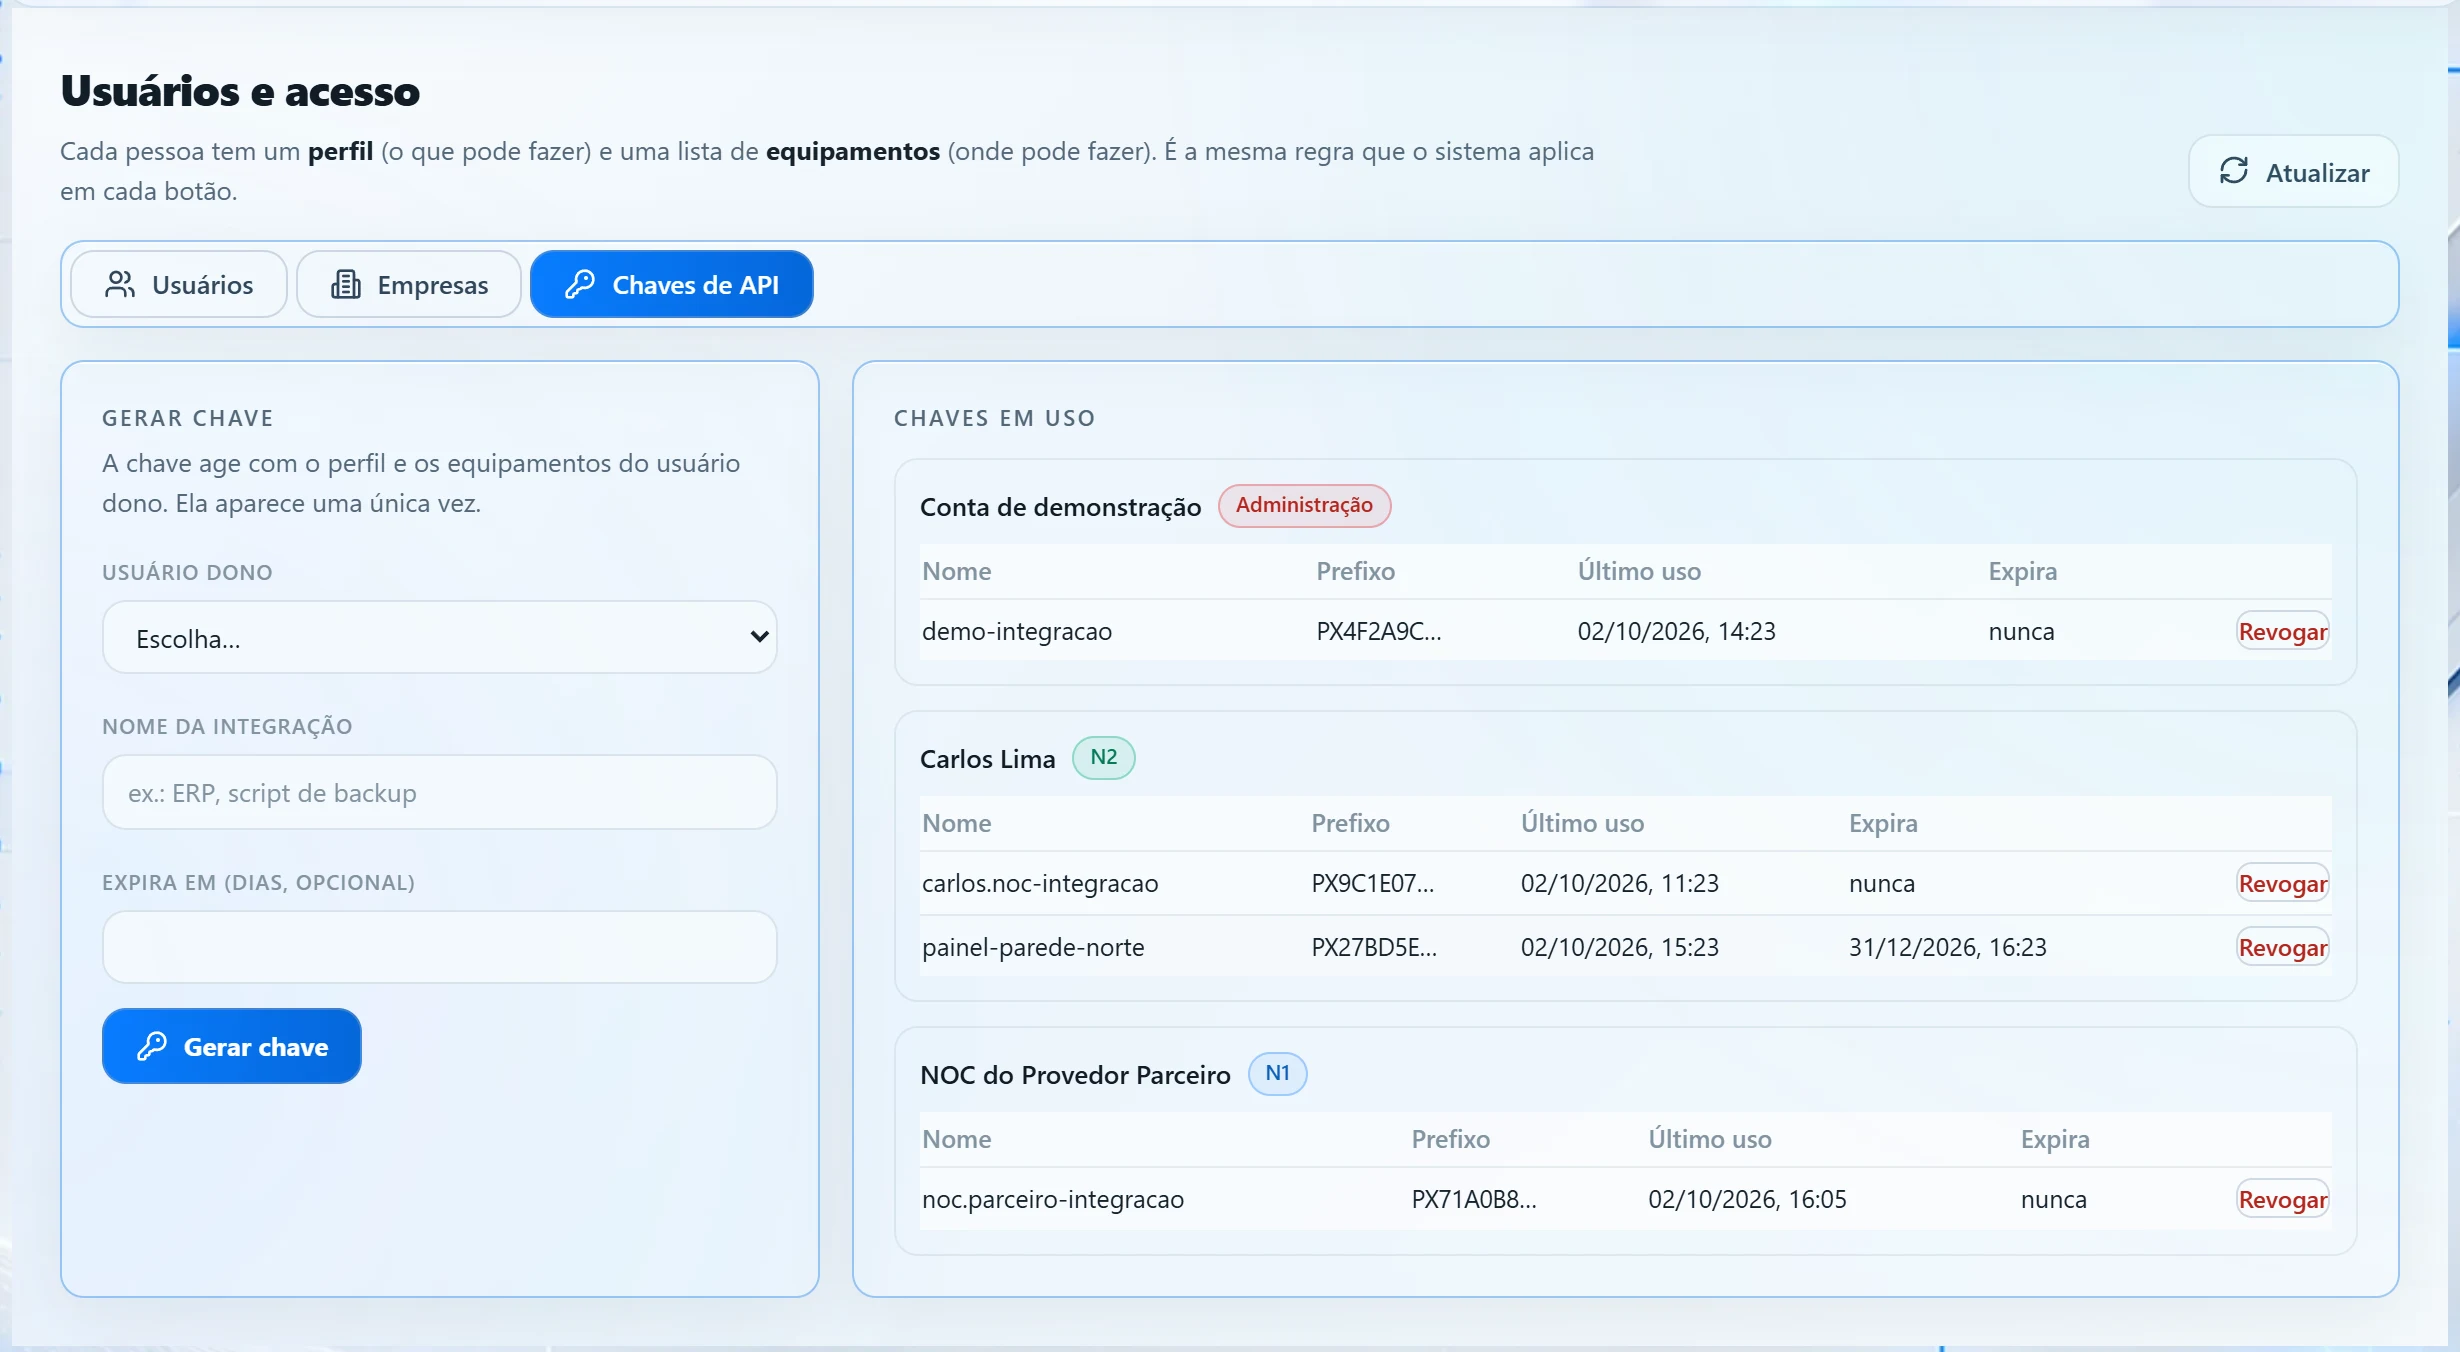Revoke the demo-integracao key
The width and height of the screenshot is (2460, 1352).
(2283, 631)
